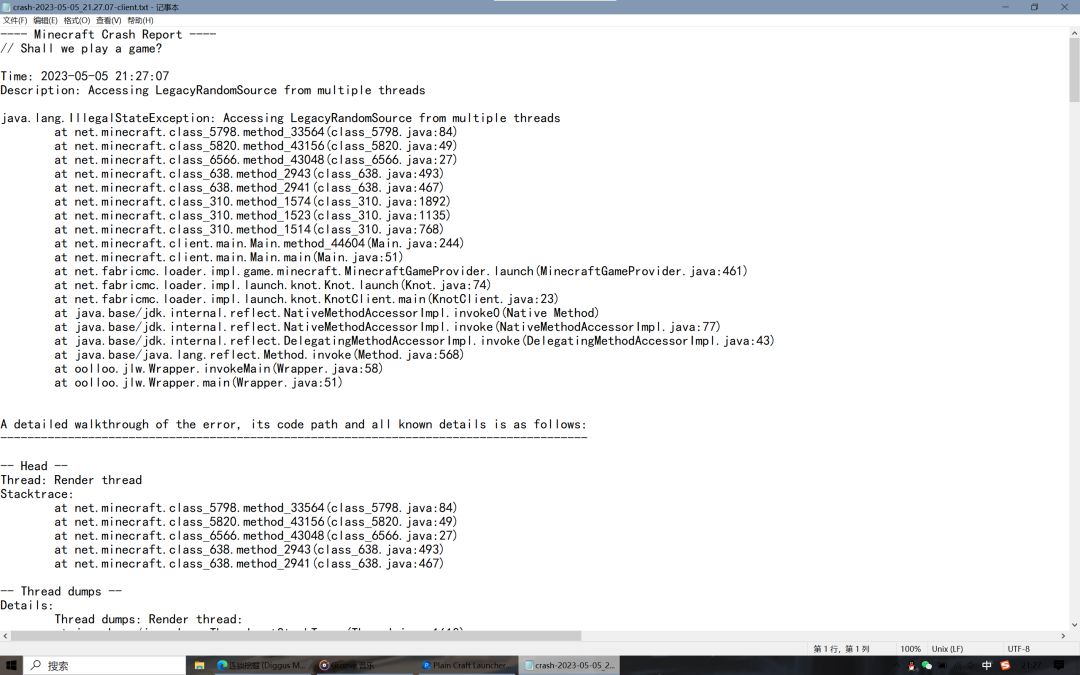Click the 'Thread dumps: Render thread:' line
The height and width of the screenshot is (675, 1080).
(148, 619)
